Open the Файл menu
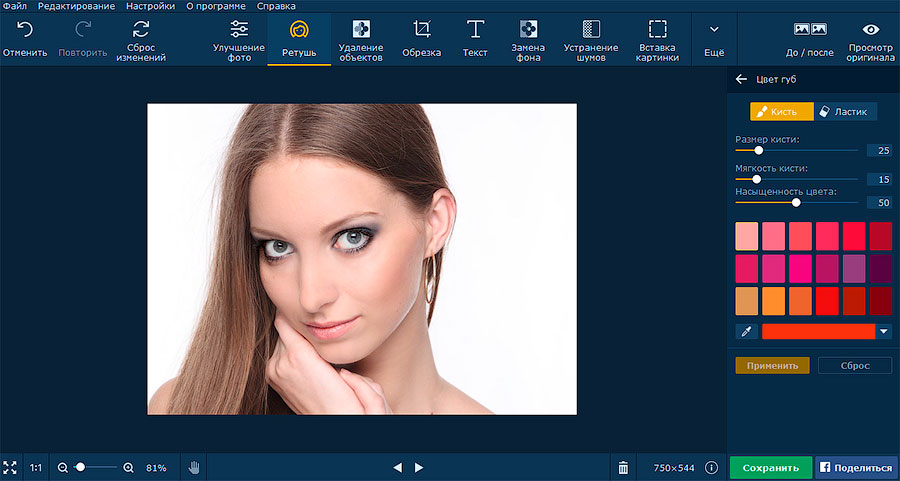 click(x=15, y=6)
